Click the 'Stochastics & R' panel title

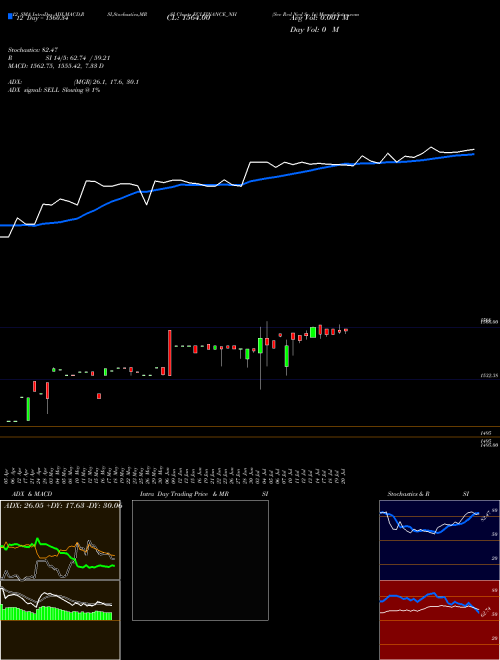tap(408, 494)
